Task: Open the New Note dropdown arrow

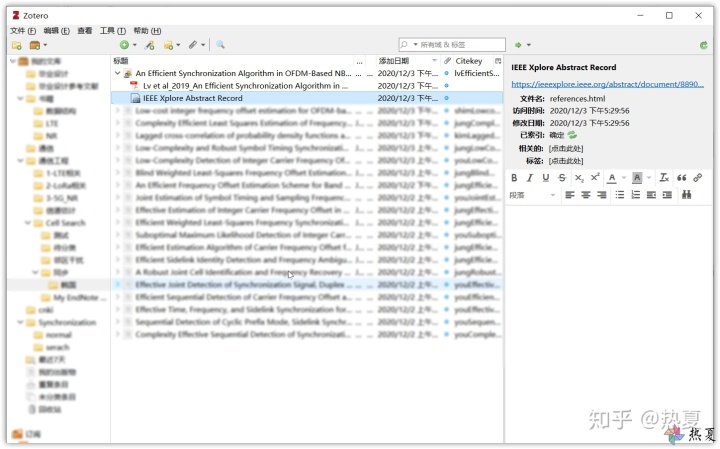Action: [x=178, y=45]
